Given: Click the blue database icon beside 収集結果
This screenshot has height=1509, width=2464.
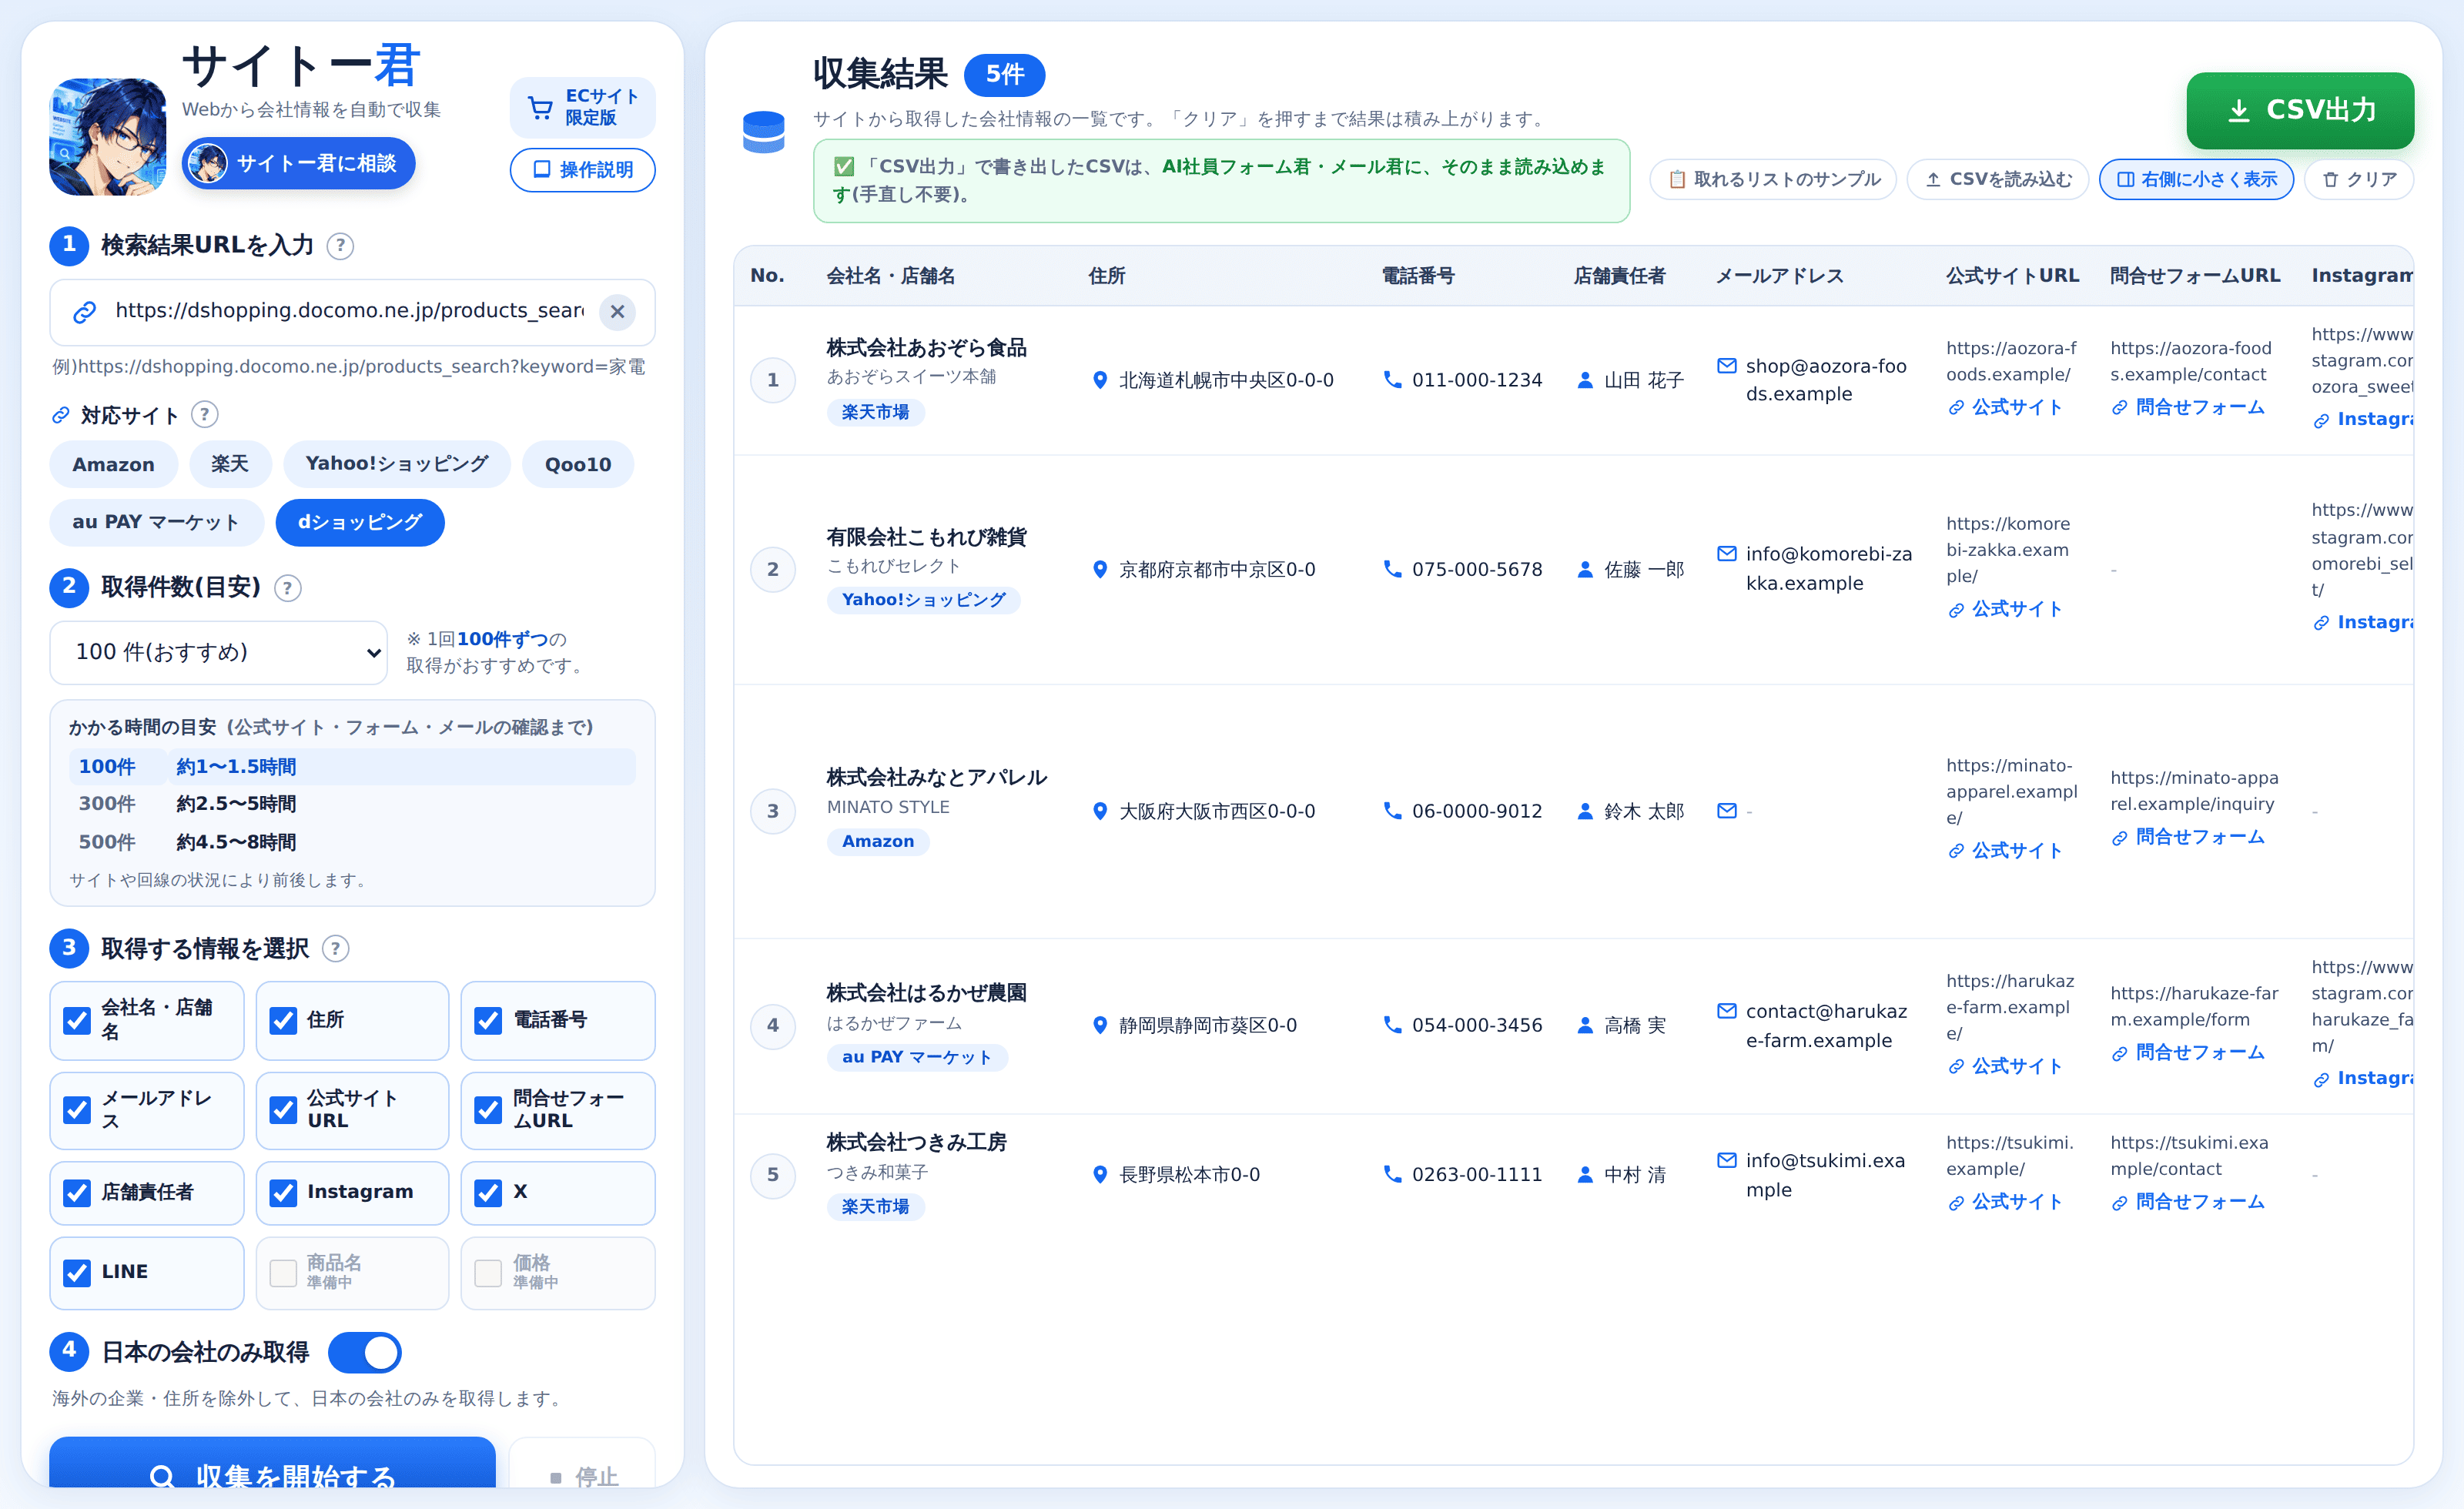Looking at the screenshot, I should click(763, 132).
